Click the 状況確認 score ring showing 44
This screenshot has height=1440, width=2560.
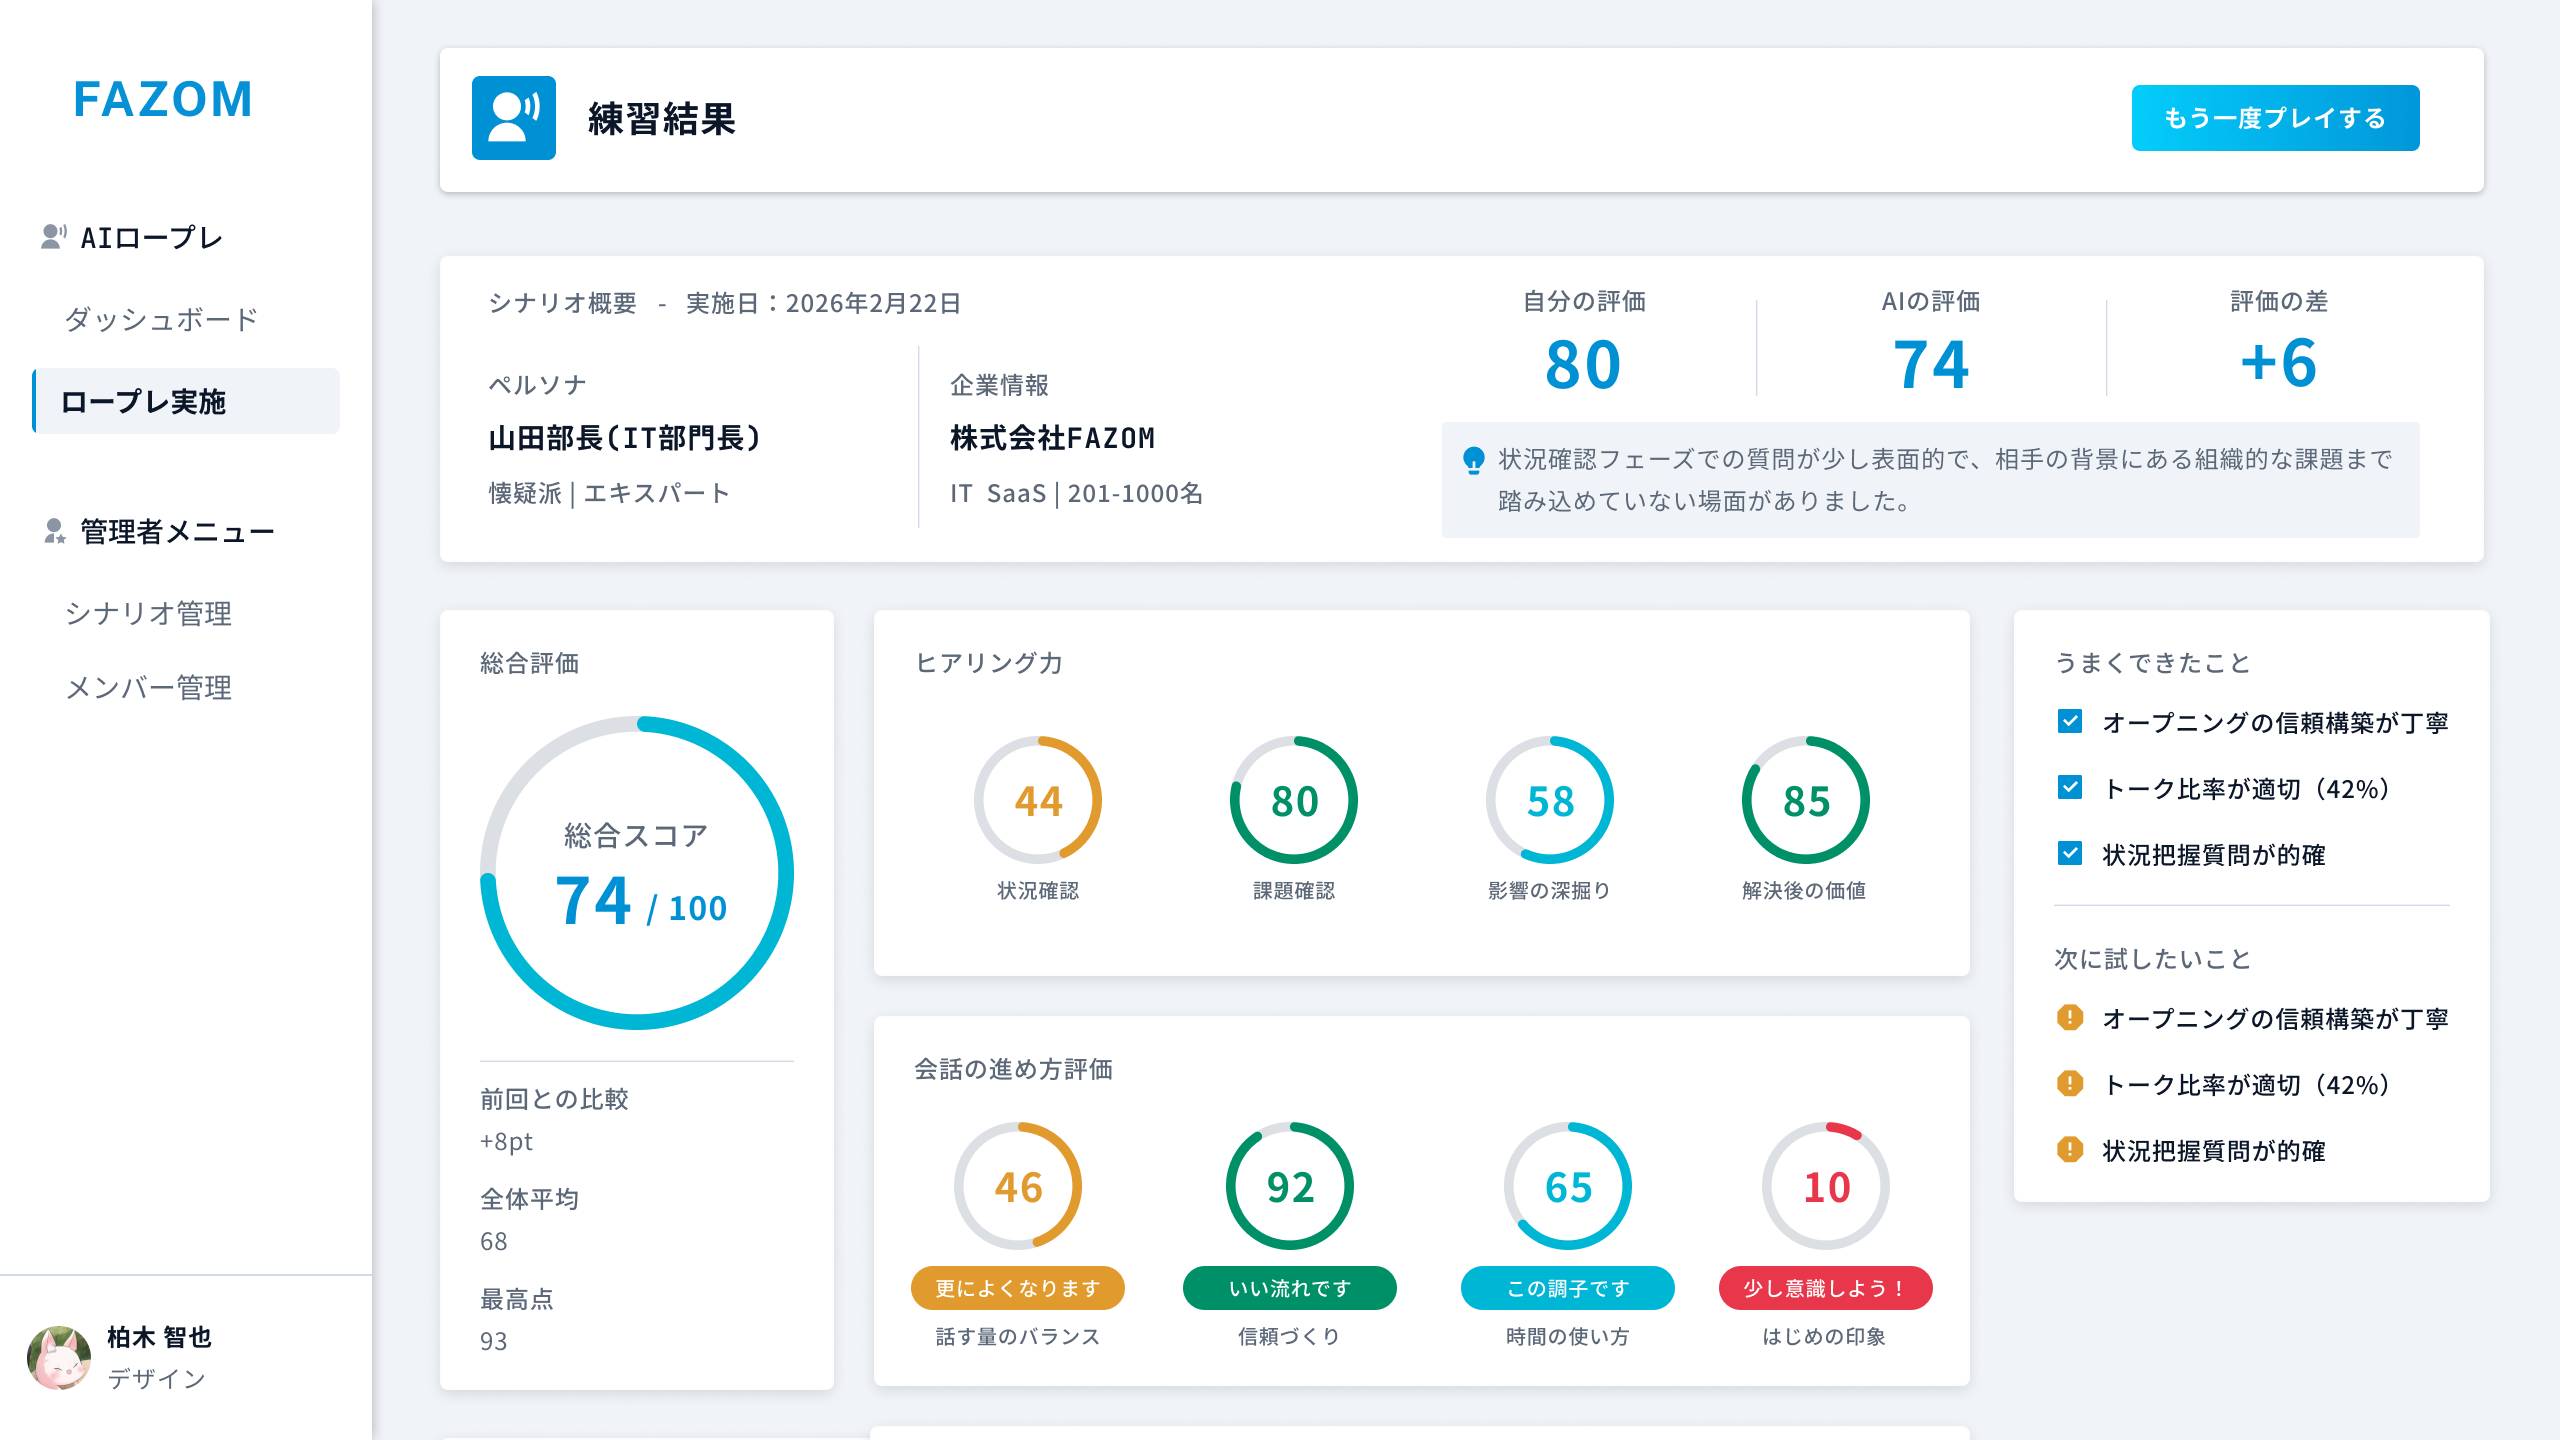[x=1040, y=799]
